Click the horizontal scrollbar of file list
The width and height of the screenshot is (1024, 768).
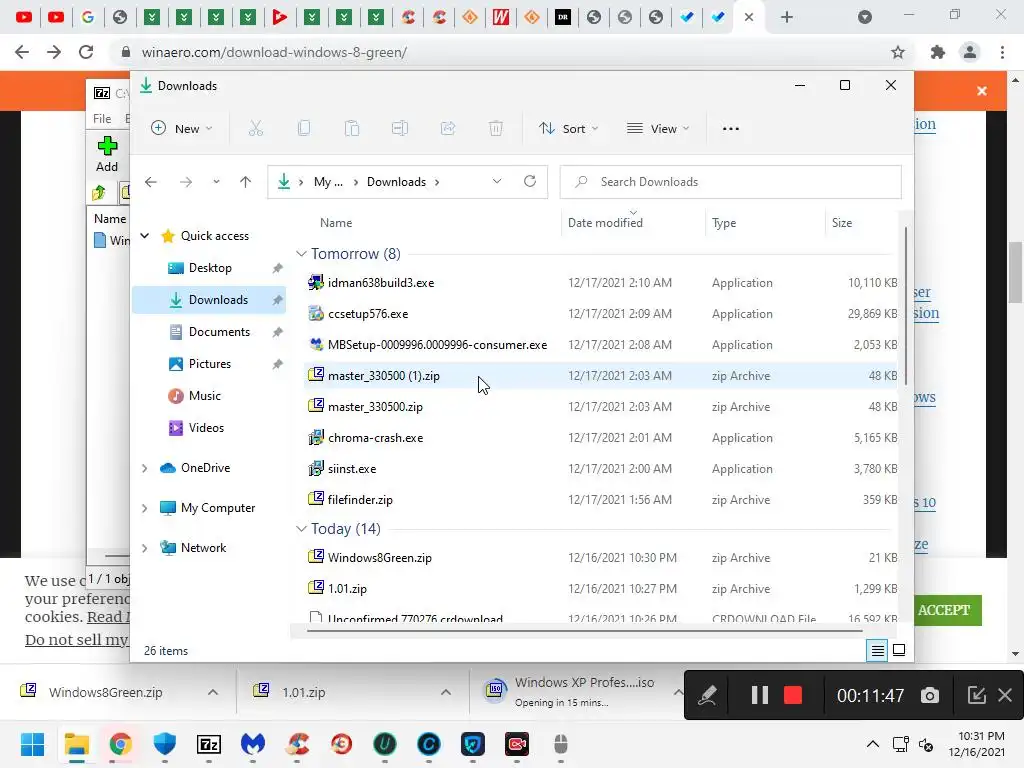pyautogui.click(x=584, y=631)
